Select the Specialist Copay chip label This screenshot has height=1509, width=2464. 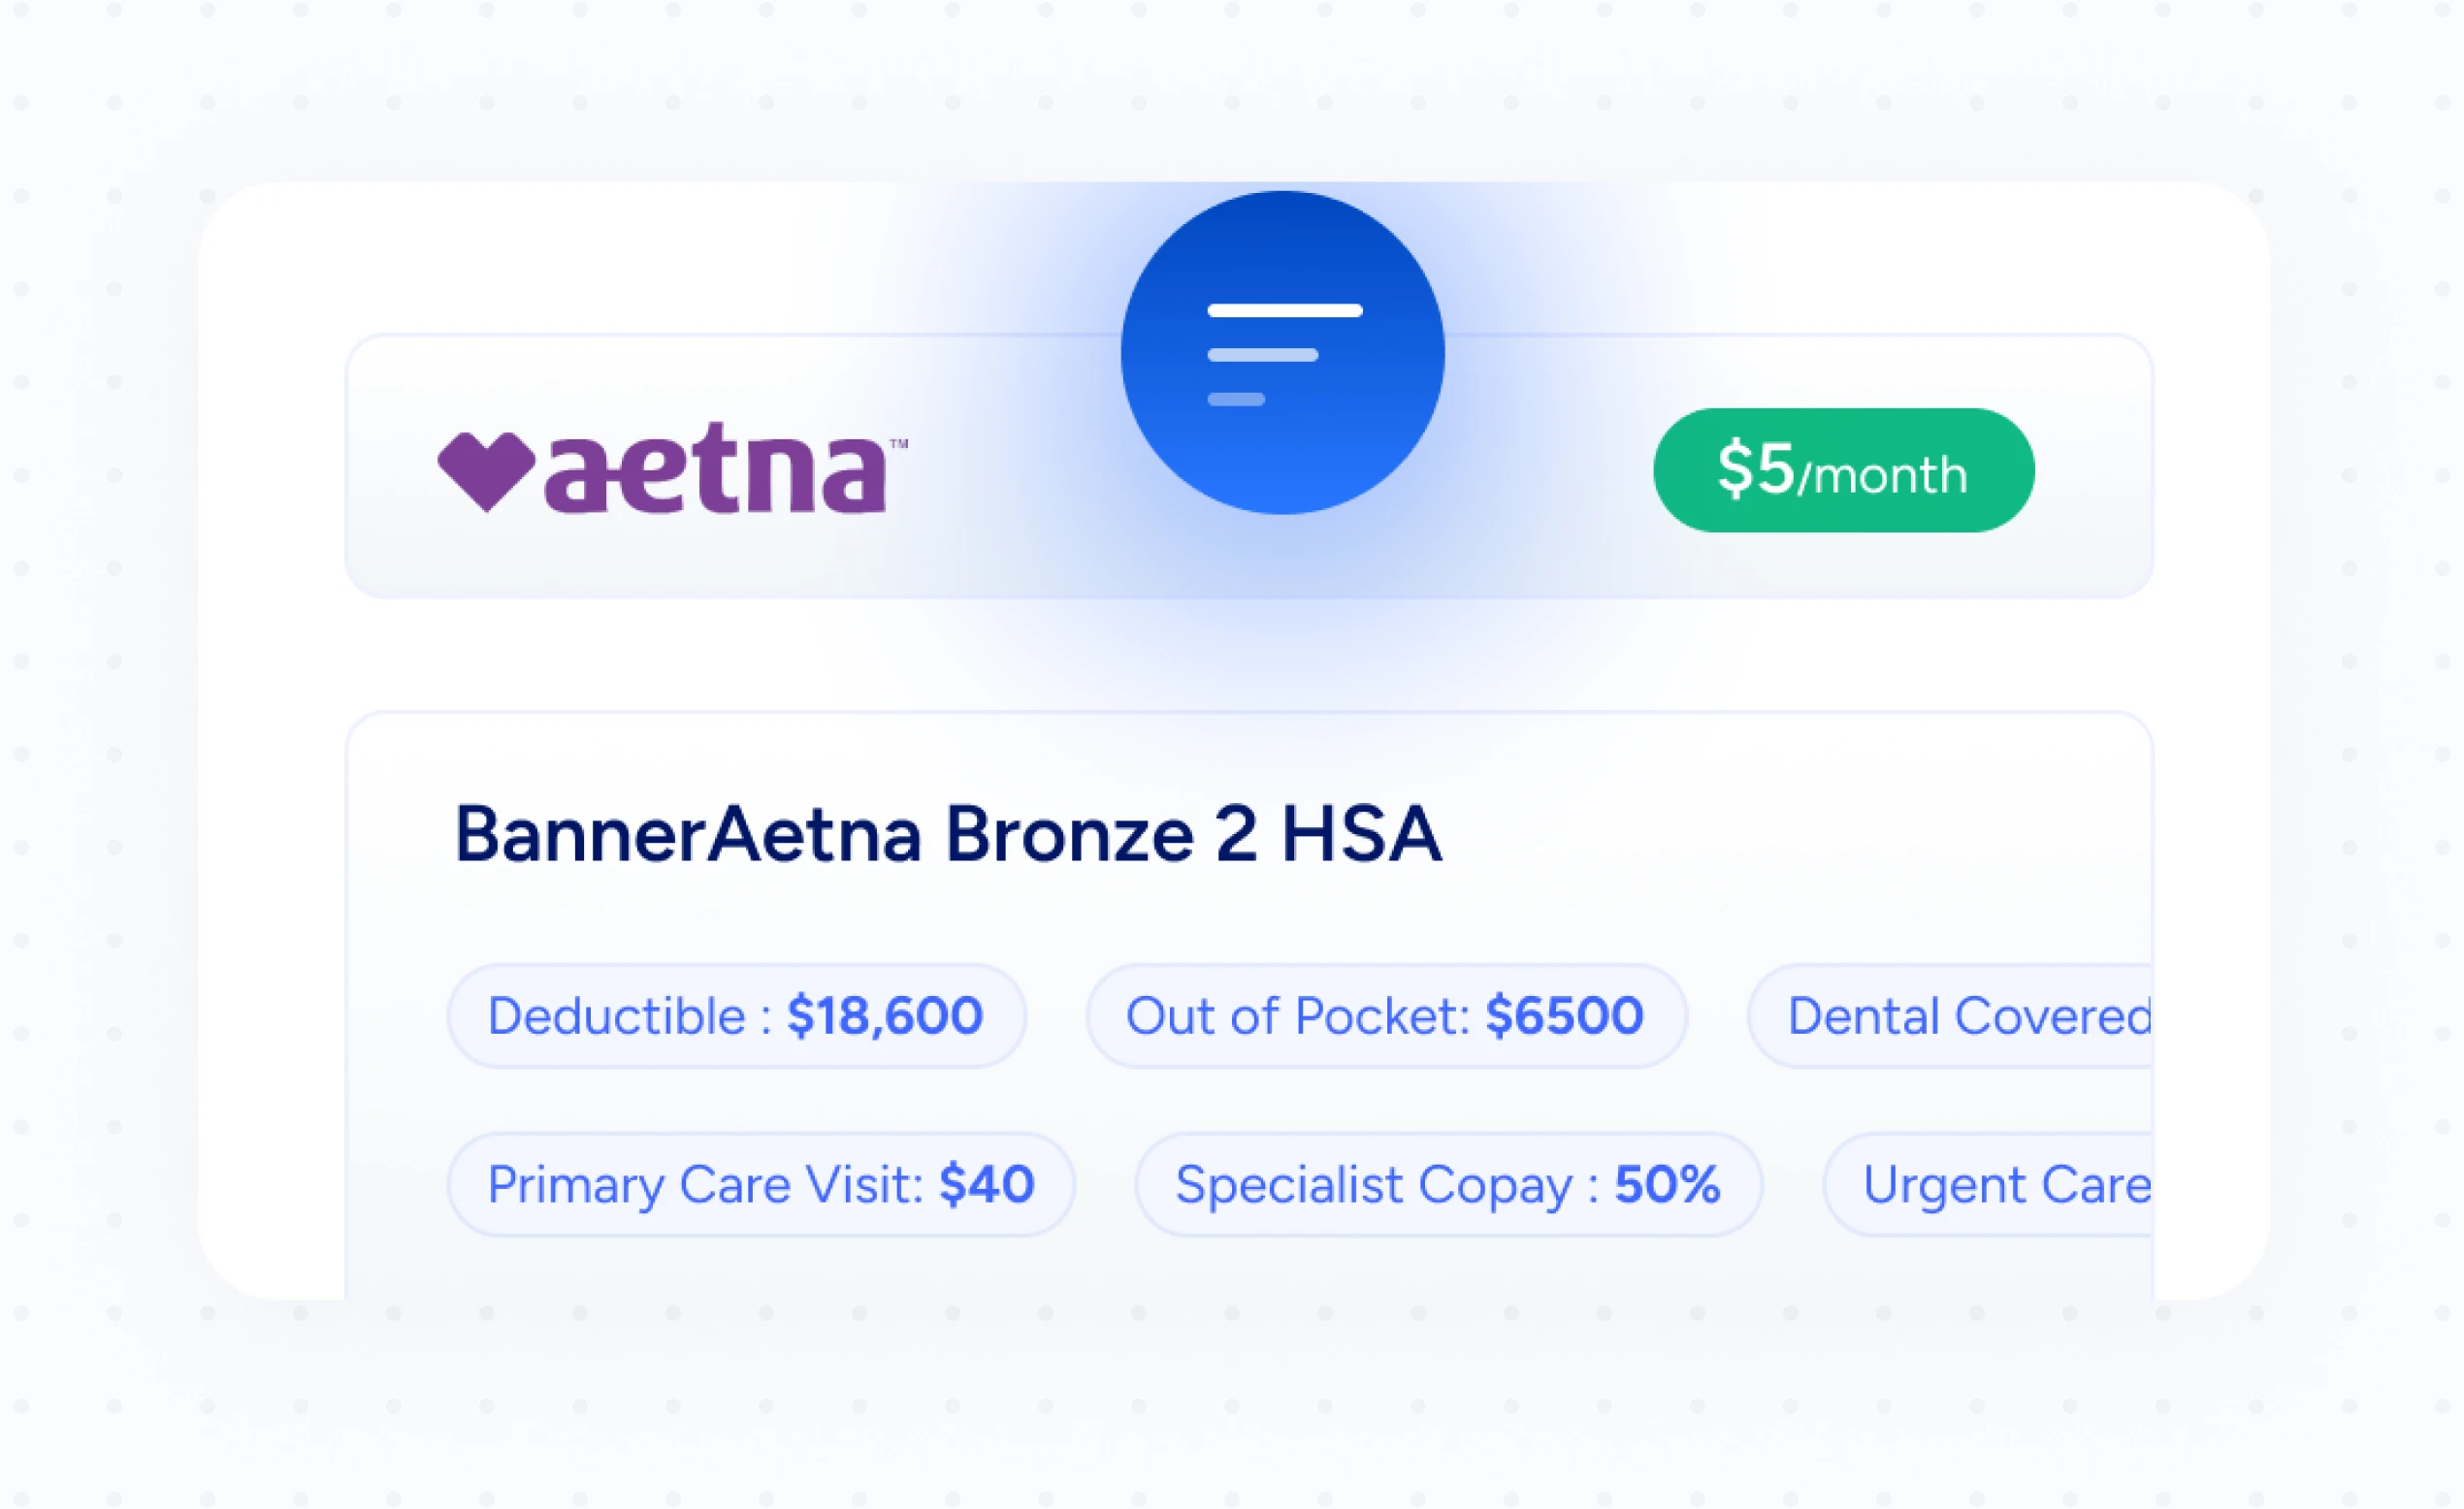point(1386,1185)
